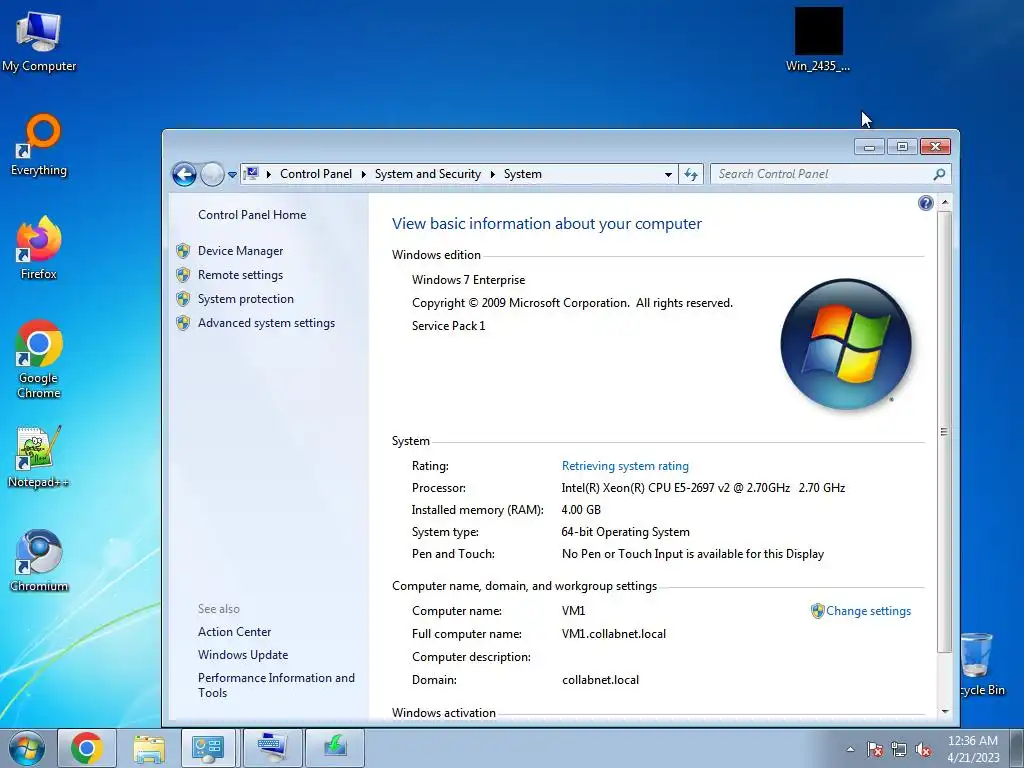The height and width of the screenshot is (768, 1024).
Task: Click green arrow taskbar application
Action: tap(335, 748)
